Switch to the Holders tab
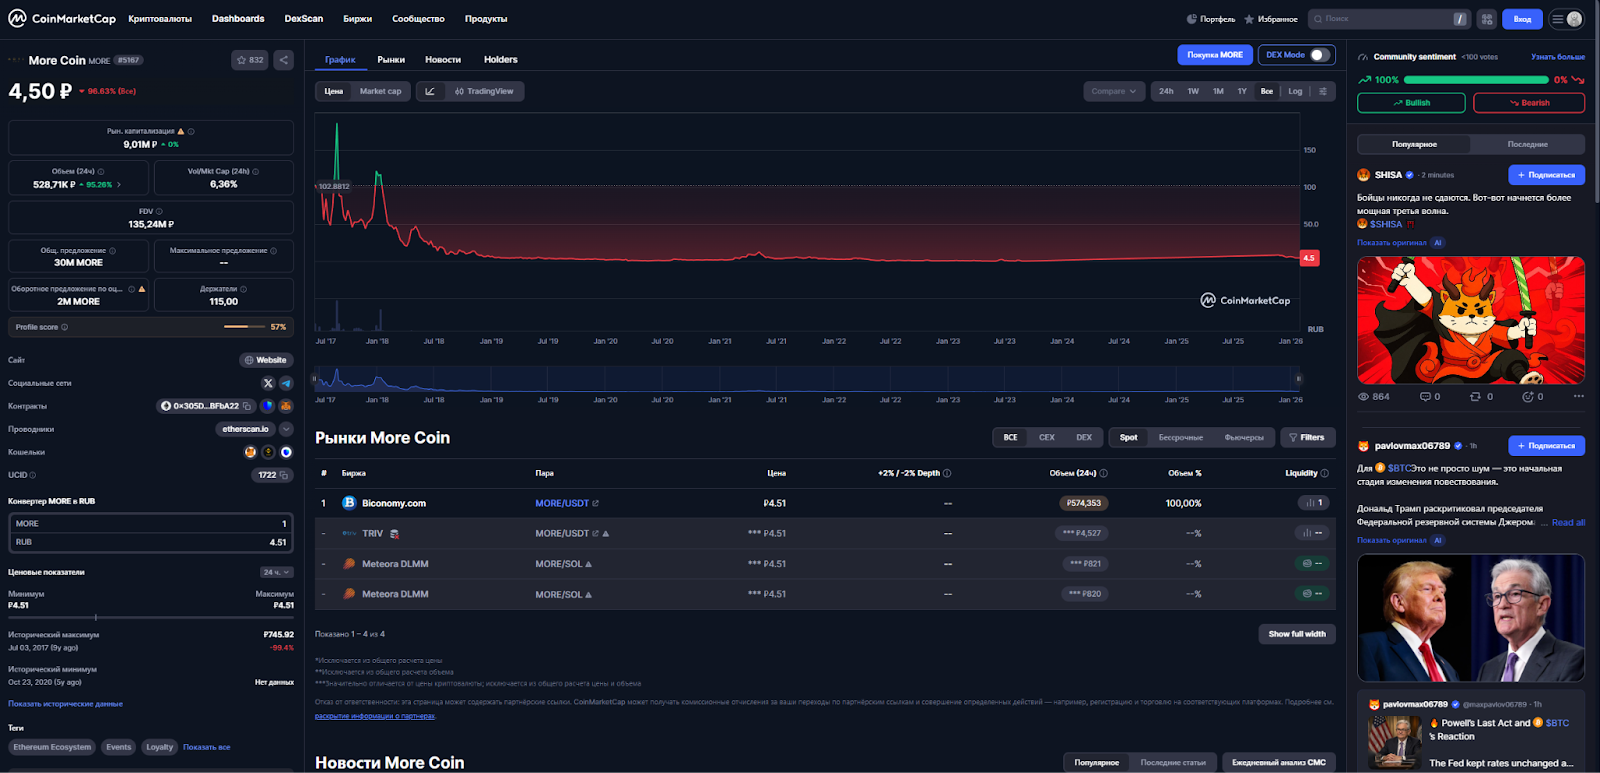Viewport: 1600px width, 773px height. tap(500, 60)
